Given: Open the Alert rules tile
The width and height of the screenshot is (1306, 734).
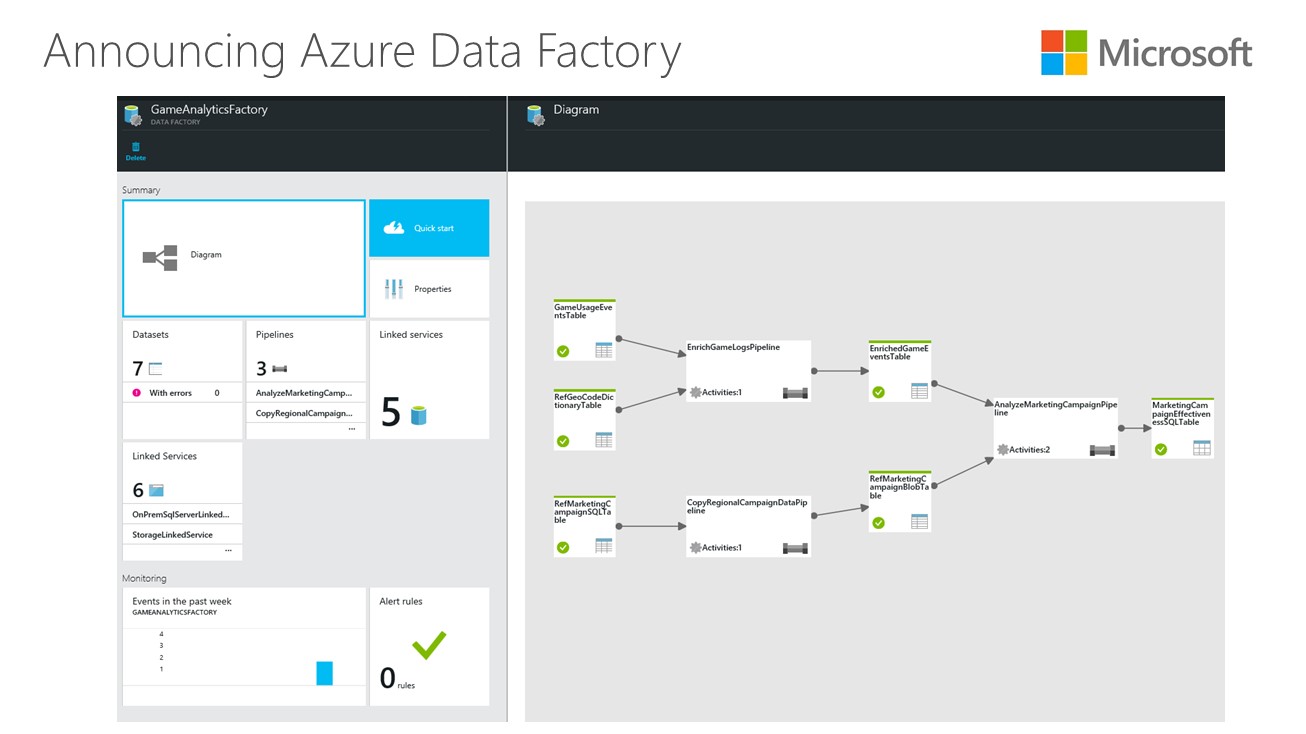Looking at the screenshot, I should (x=429, y=646).
